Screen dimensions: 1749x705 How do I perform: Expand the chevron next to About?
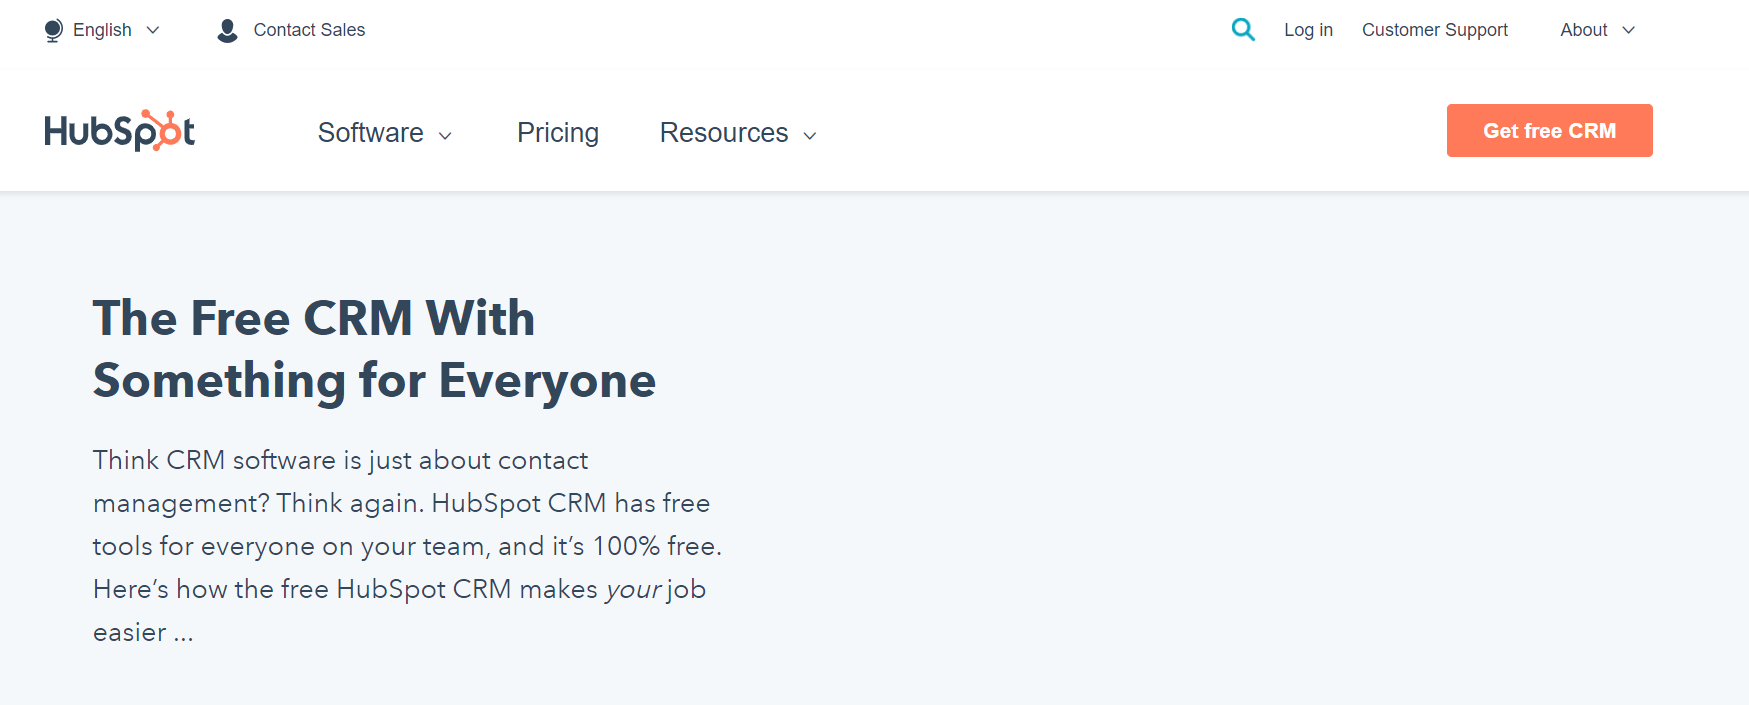pos(1628,30)
